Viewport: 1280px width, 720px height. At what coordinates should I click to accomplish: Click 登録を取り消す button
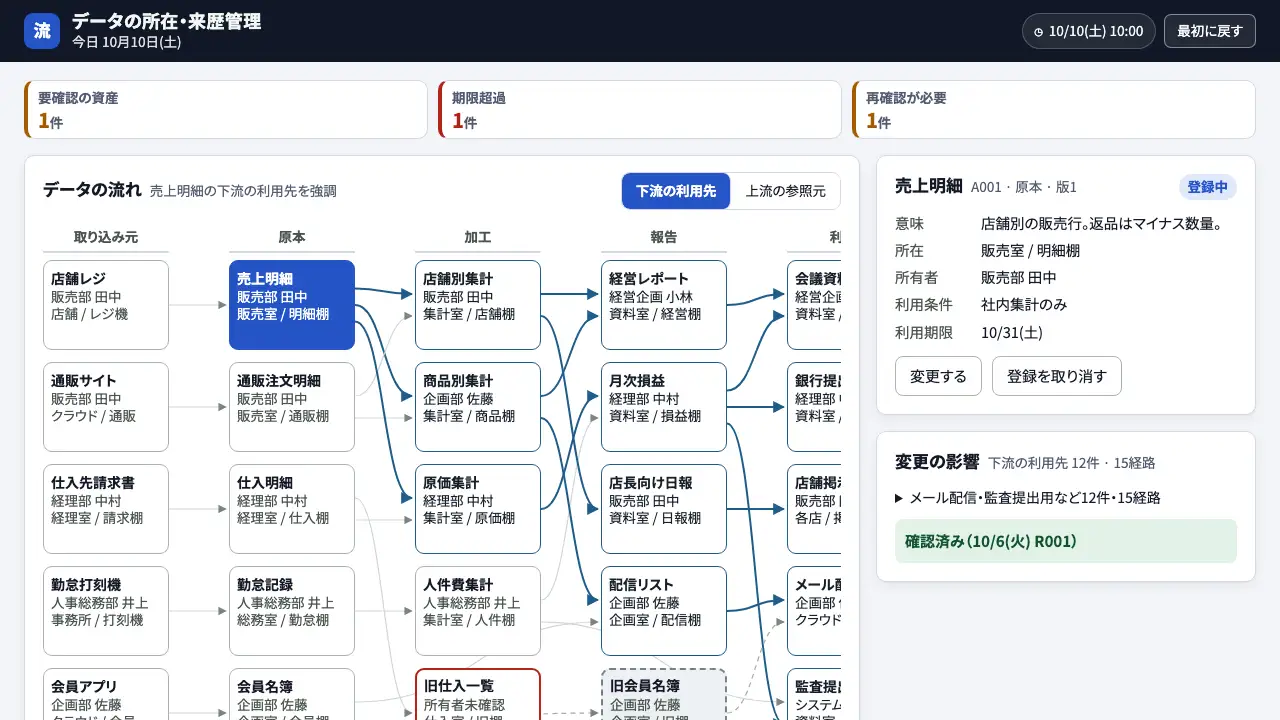point(1057,376)
